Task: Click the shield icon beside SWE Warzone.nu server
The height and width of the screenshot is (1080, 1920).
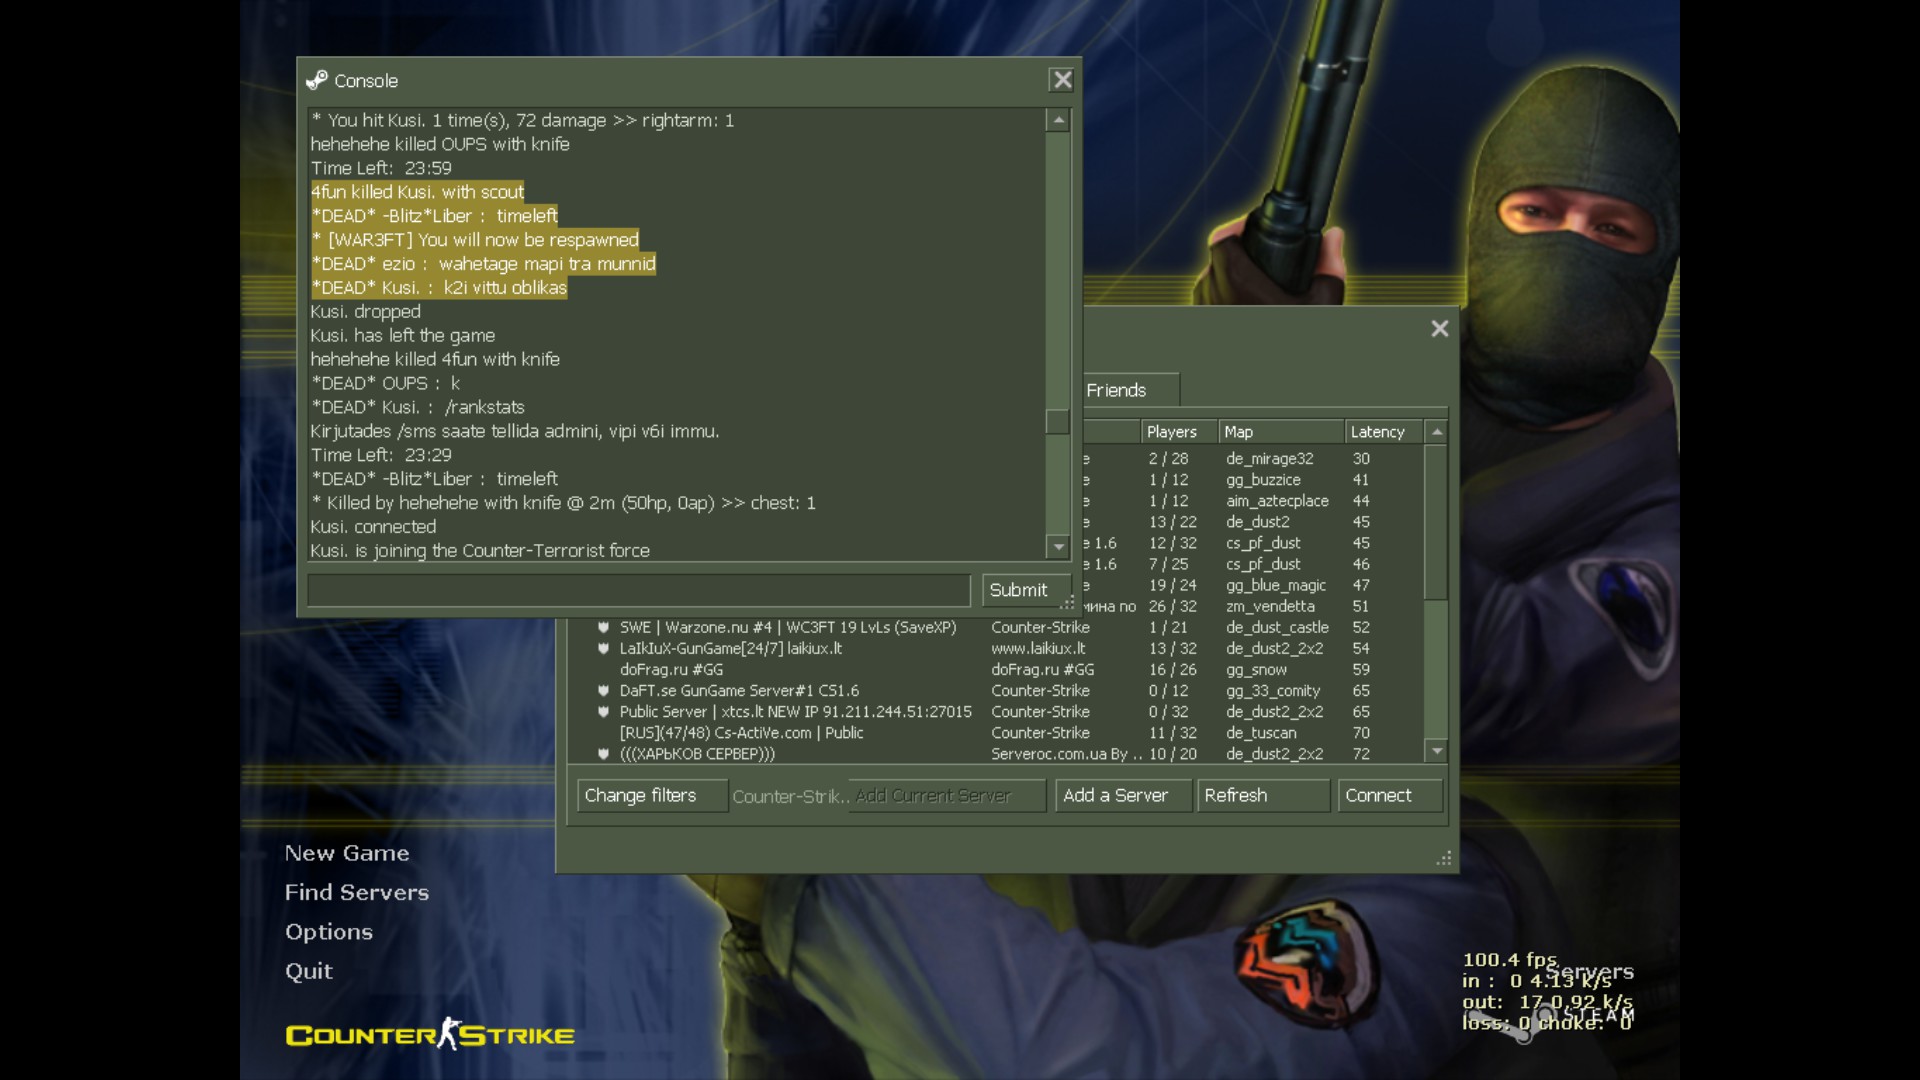Action: tap(603, 628)
